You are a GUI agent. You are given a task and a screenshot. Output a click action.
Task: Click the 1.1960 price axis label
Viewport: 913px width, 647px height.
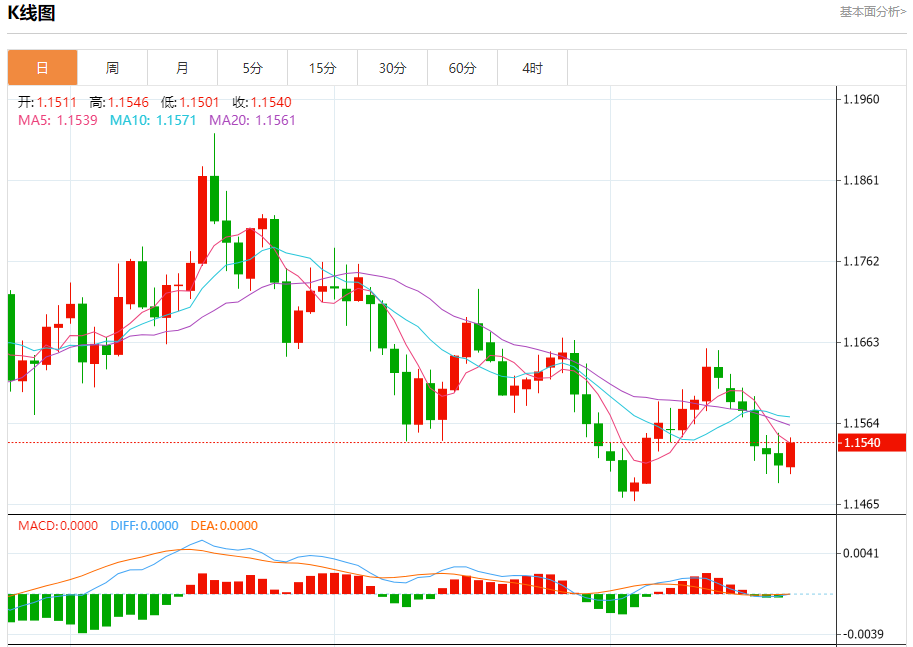point(861,100)
